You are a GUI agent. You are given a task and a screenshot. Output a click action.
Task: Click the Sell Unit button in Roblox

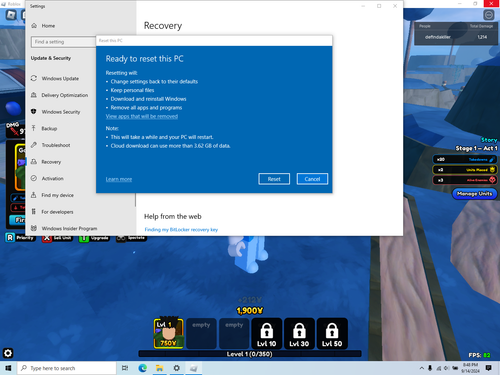(57, 238)
